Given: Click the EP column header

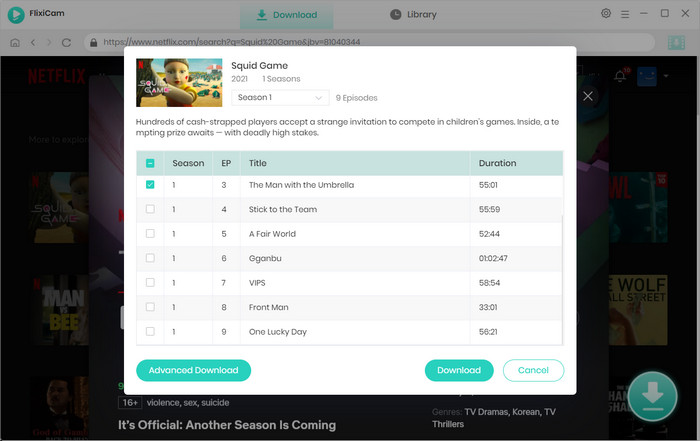Looking at the screenshot, I should [x=226, y=163].
